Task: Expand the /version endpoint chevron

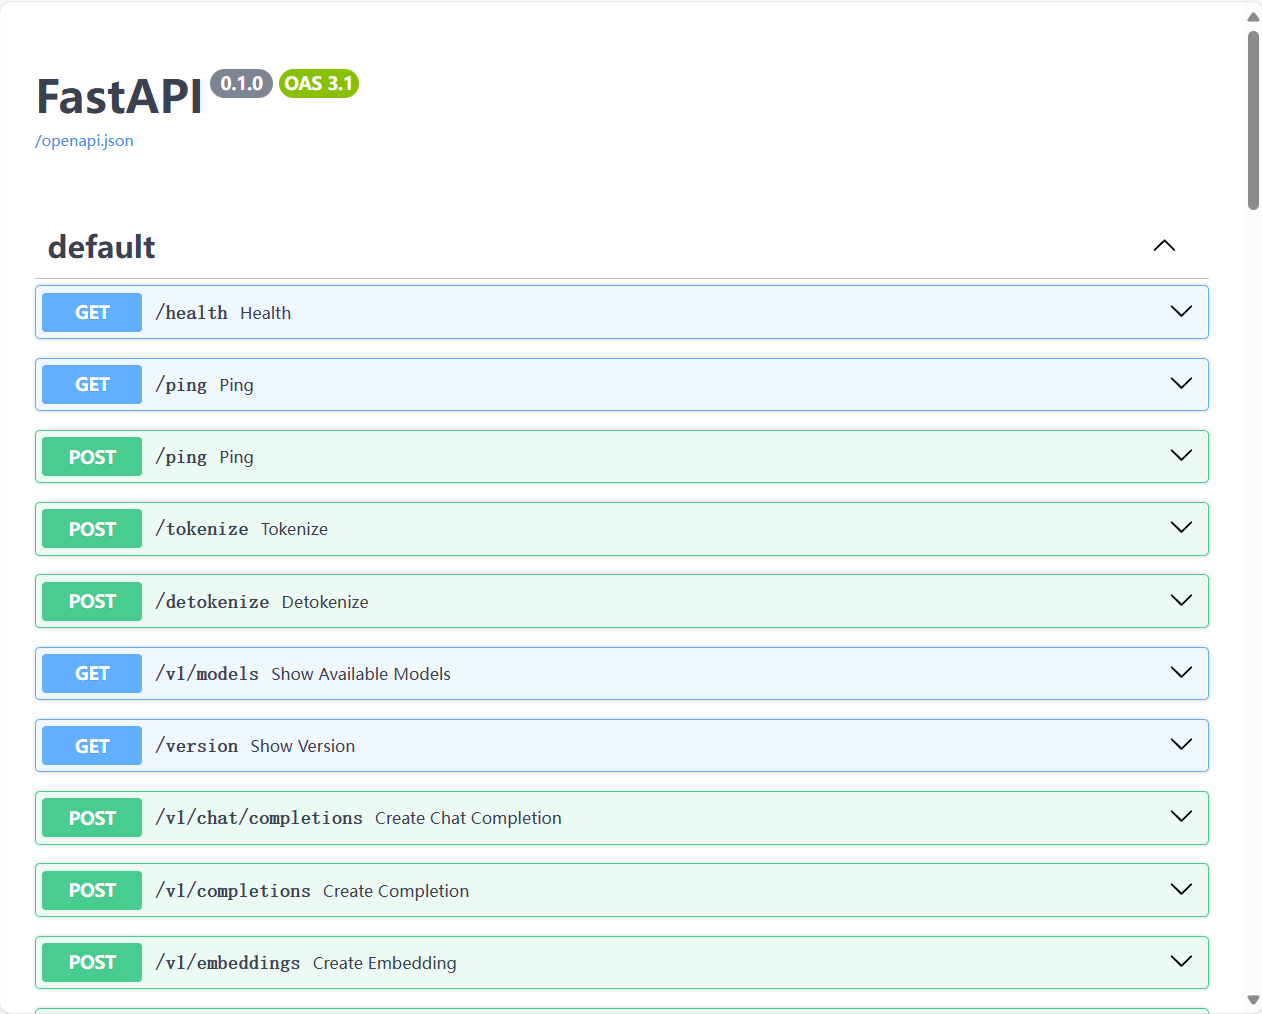Action: (1181, 745)
